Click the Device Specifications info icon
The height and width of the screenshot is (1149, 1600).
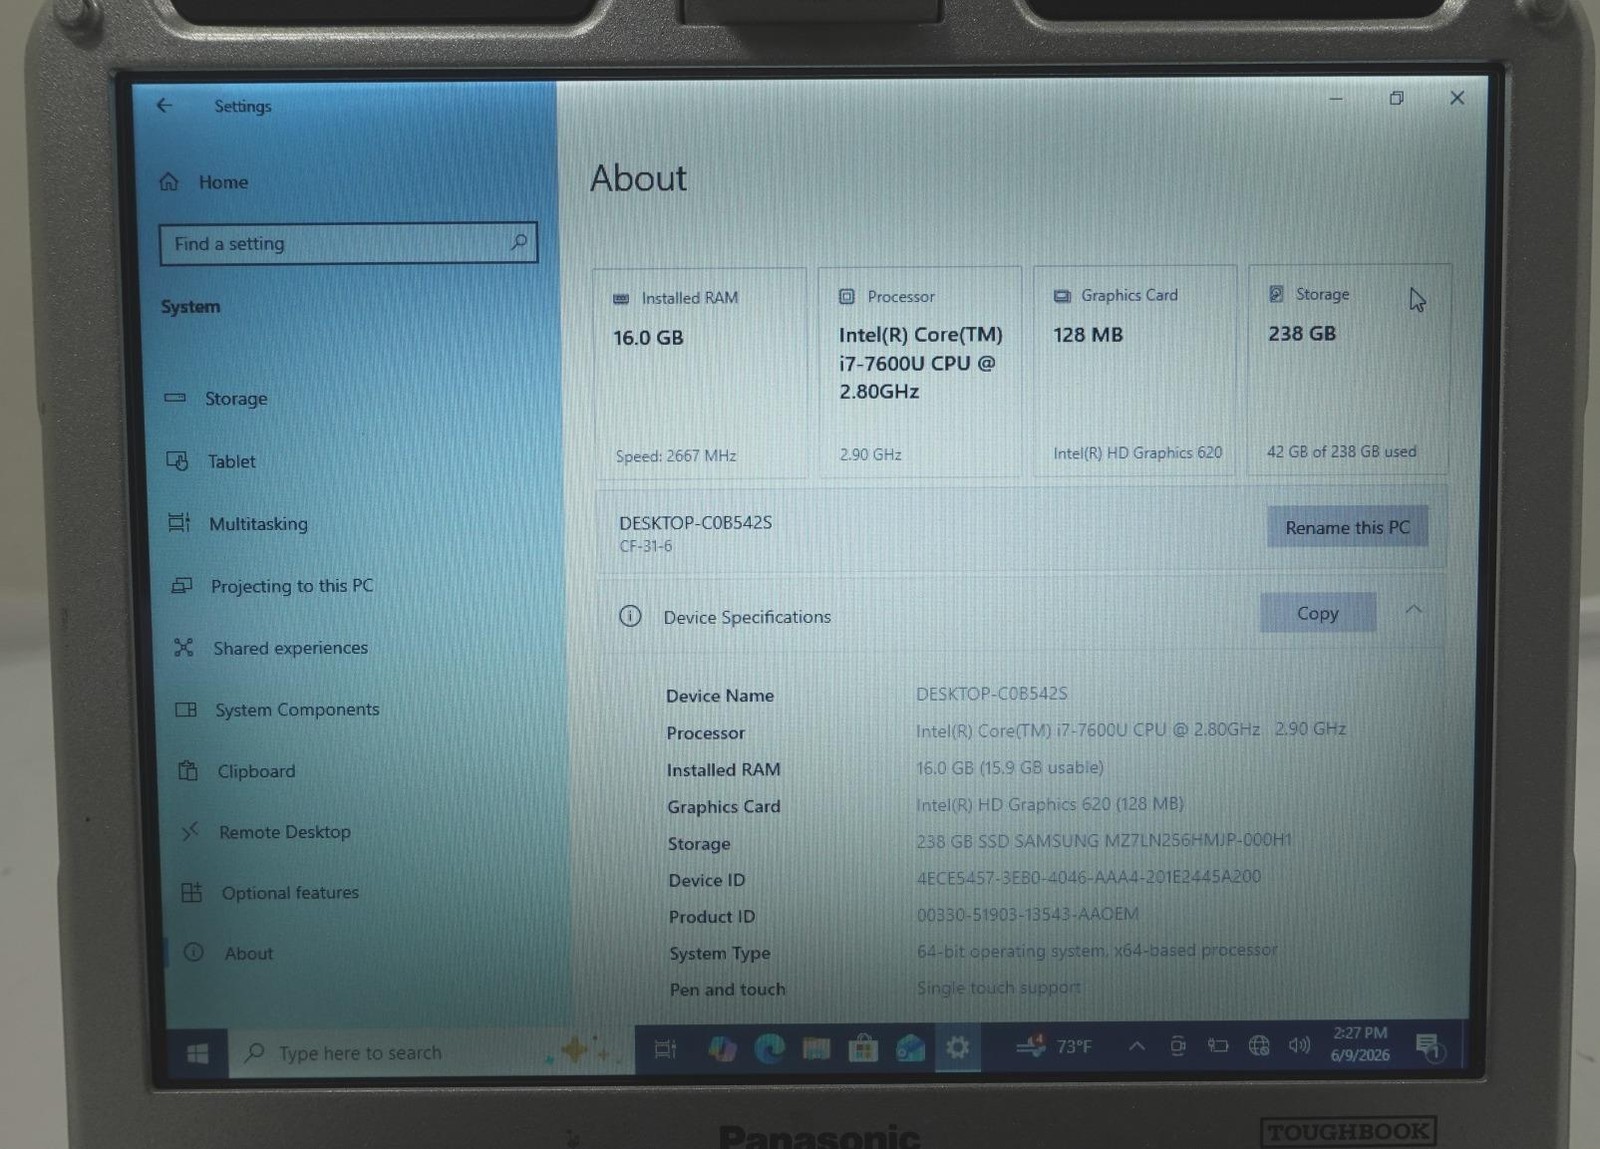630,616
